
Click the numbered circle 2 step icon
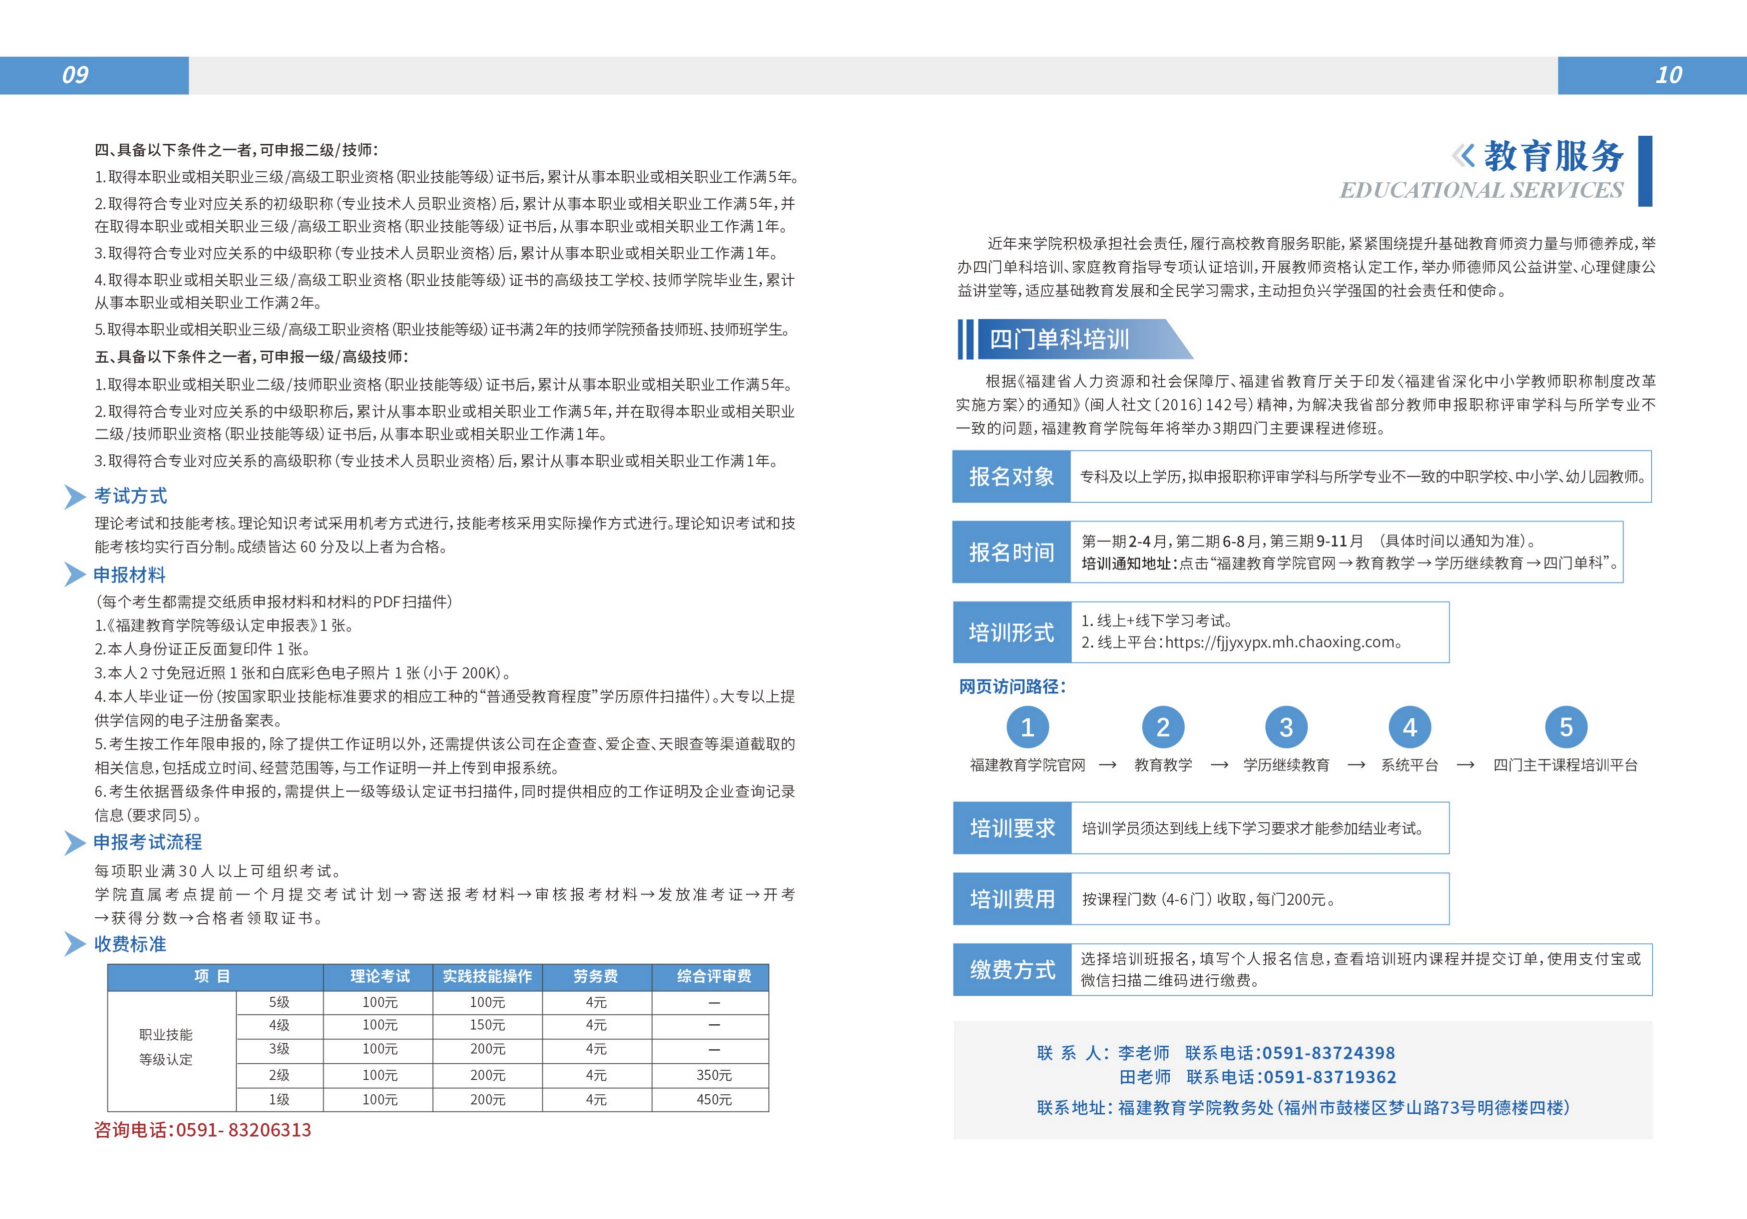coord(1163,727)
